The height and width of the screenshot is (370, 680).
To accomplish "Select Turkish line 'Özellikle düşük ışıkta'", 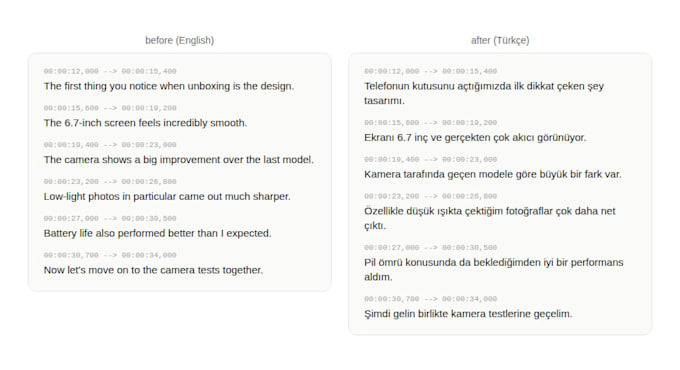I will point(490,218).
